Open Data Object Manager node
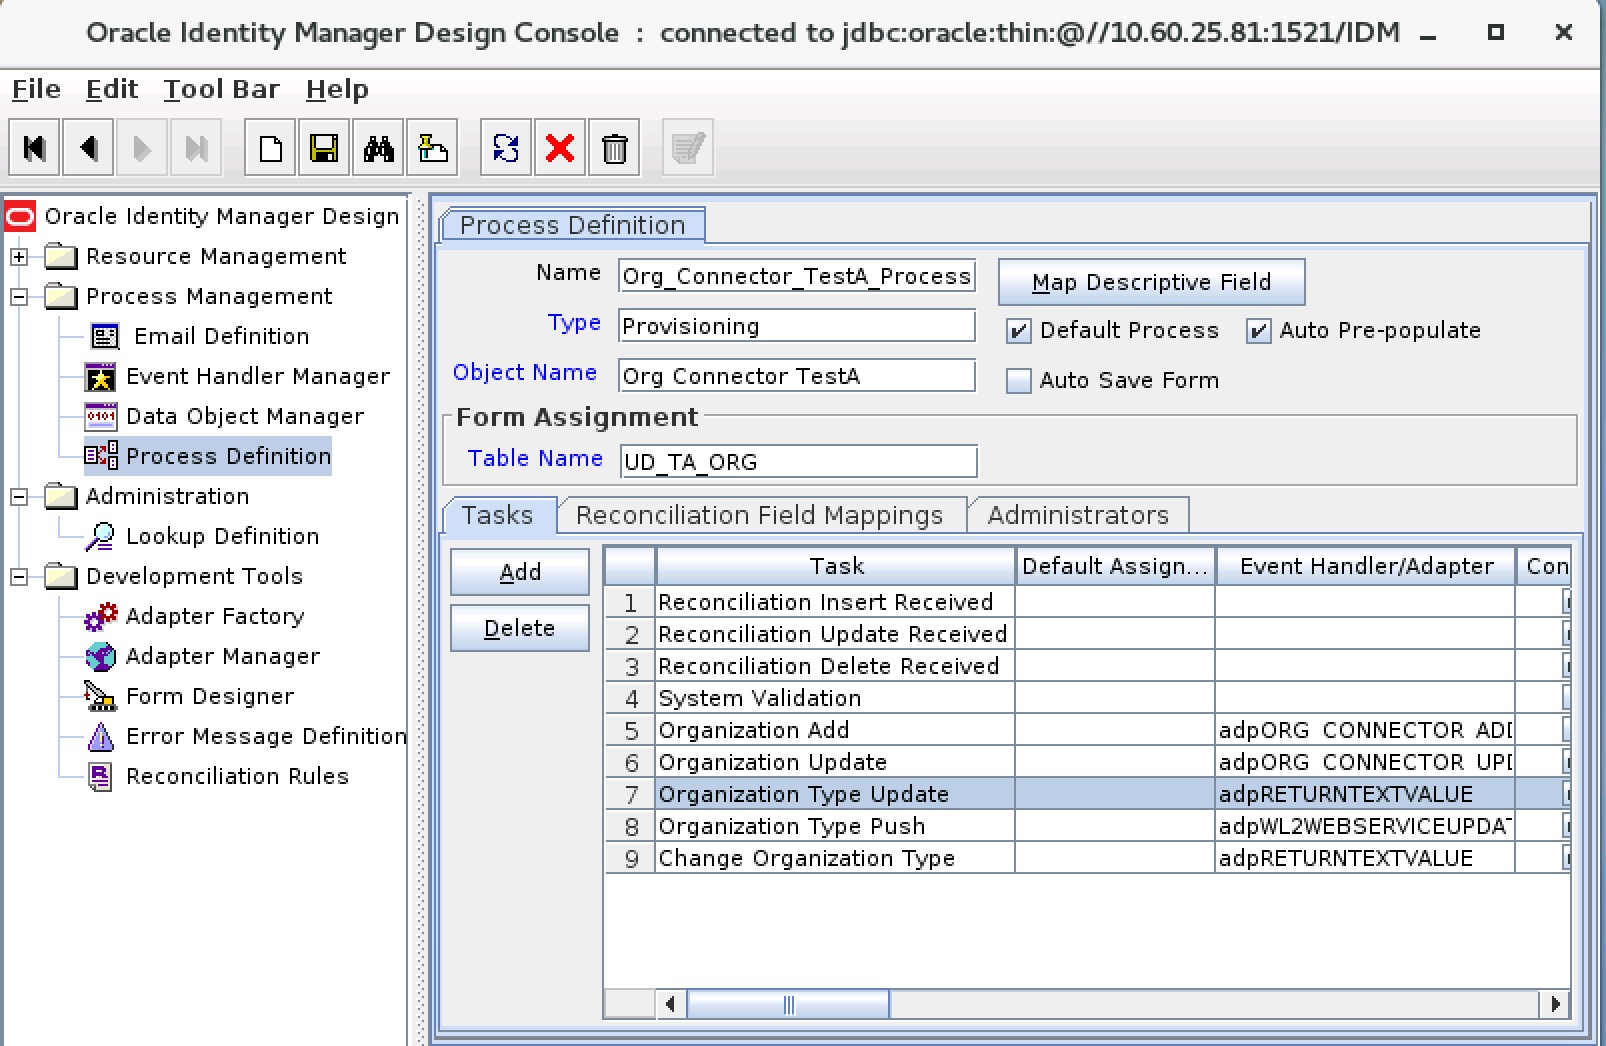 [x=244, y=416]
